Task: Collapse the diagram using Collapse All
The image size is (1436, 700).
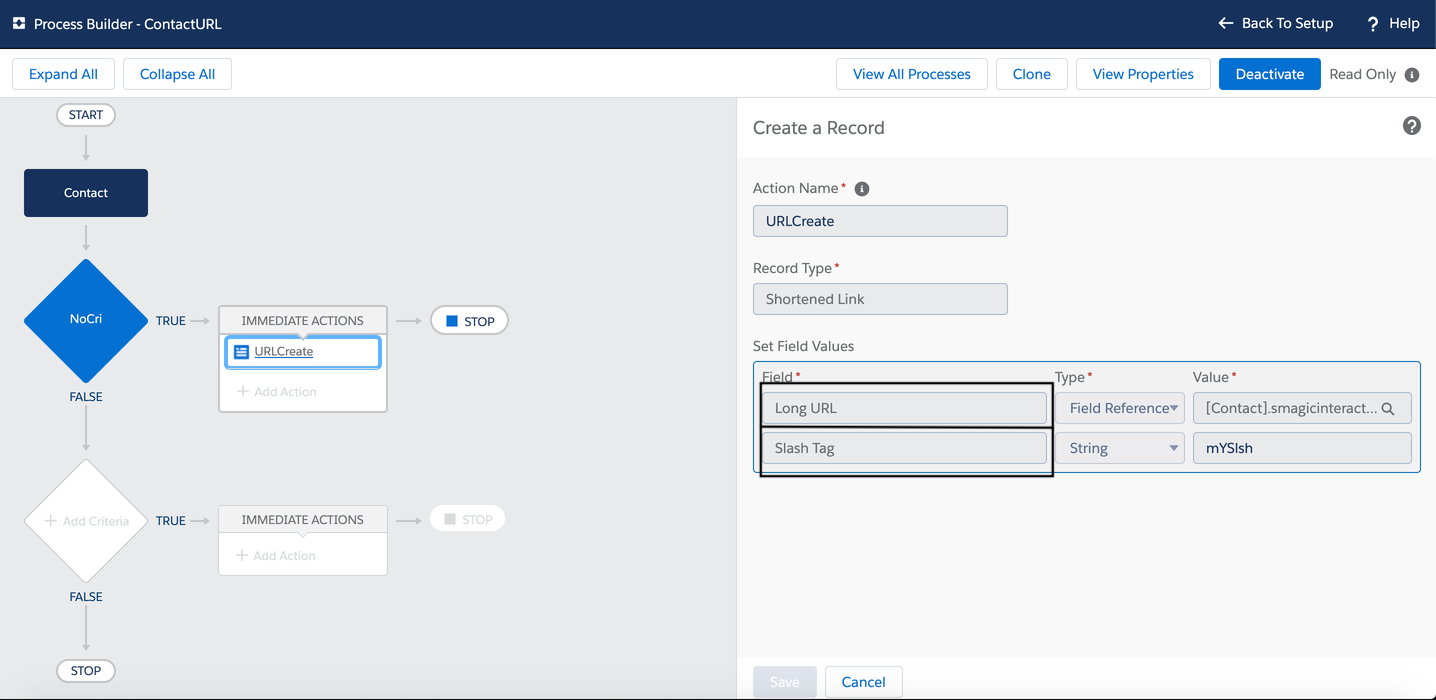Action: tap(177, 74)
